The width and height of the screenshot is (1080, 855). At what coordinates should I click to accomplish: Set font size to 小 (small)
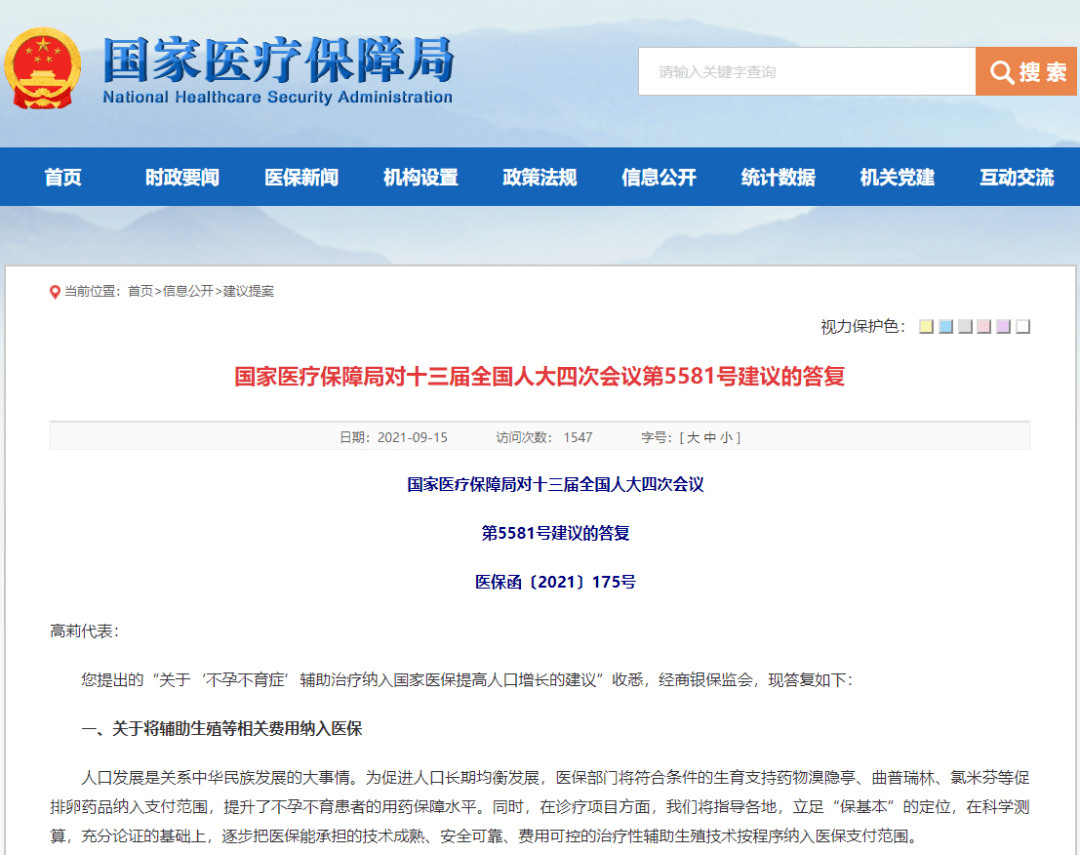tap(726, 437)
